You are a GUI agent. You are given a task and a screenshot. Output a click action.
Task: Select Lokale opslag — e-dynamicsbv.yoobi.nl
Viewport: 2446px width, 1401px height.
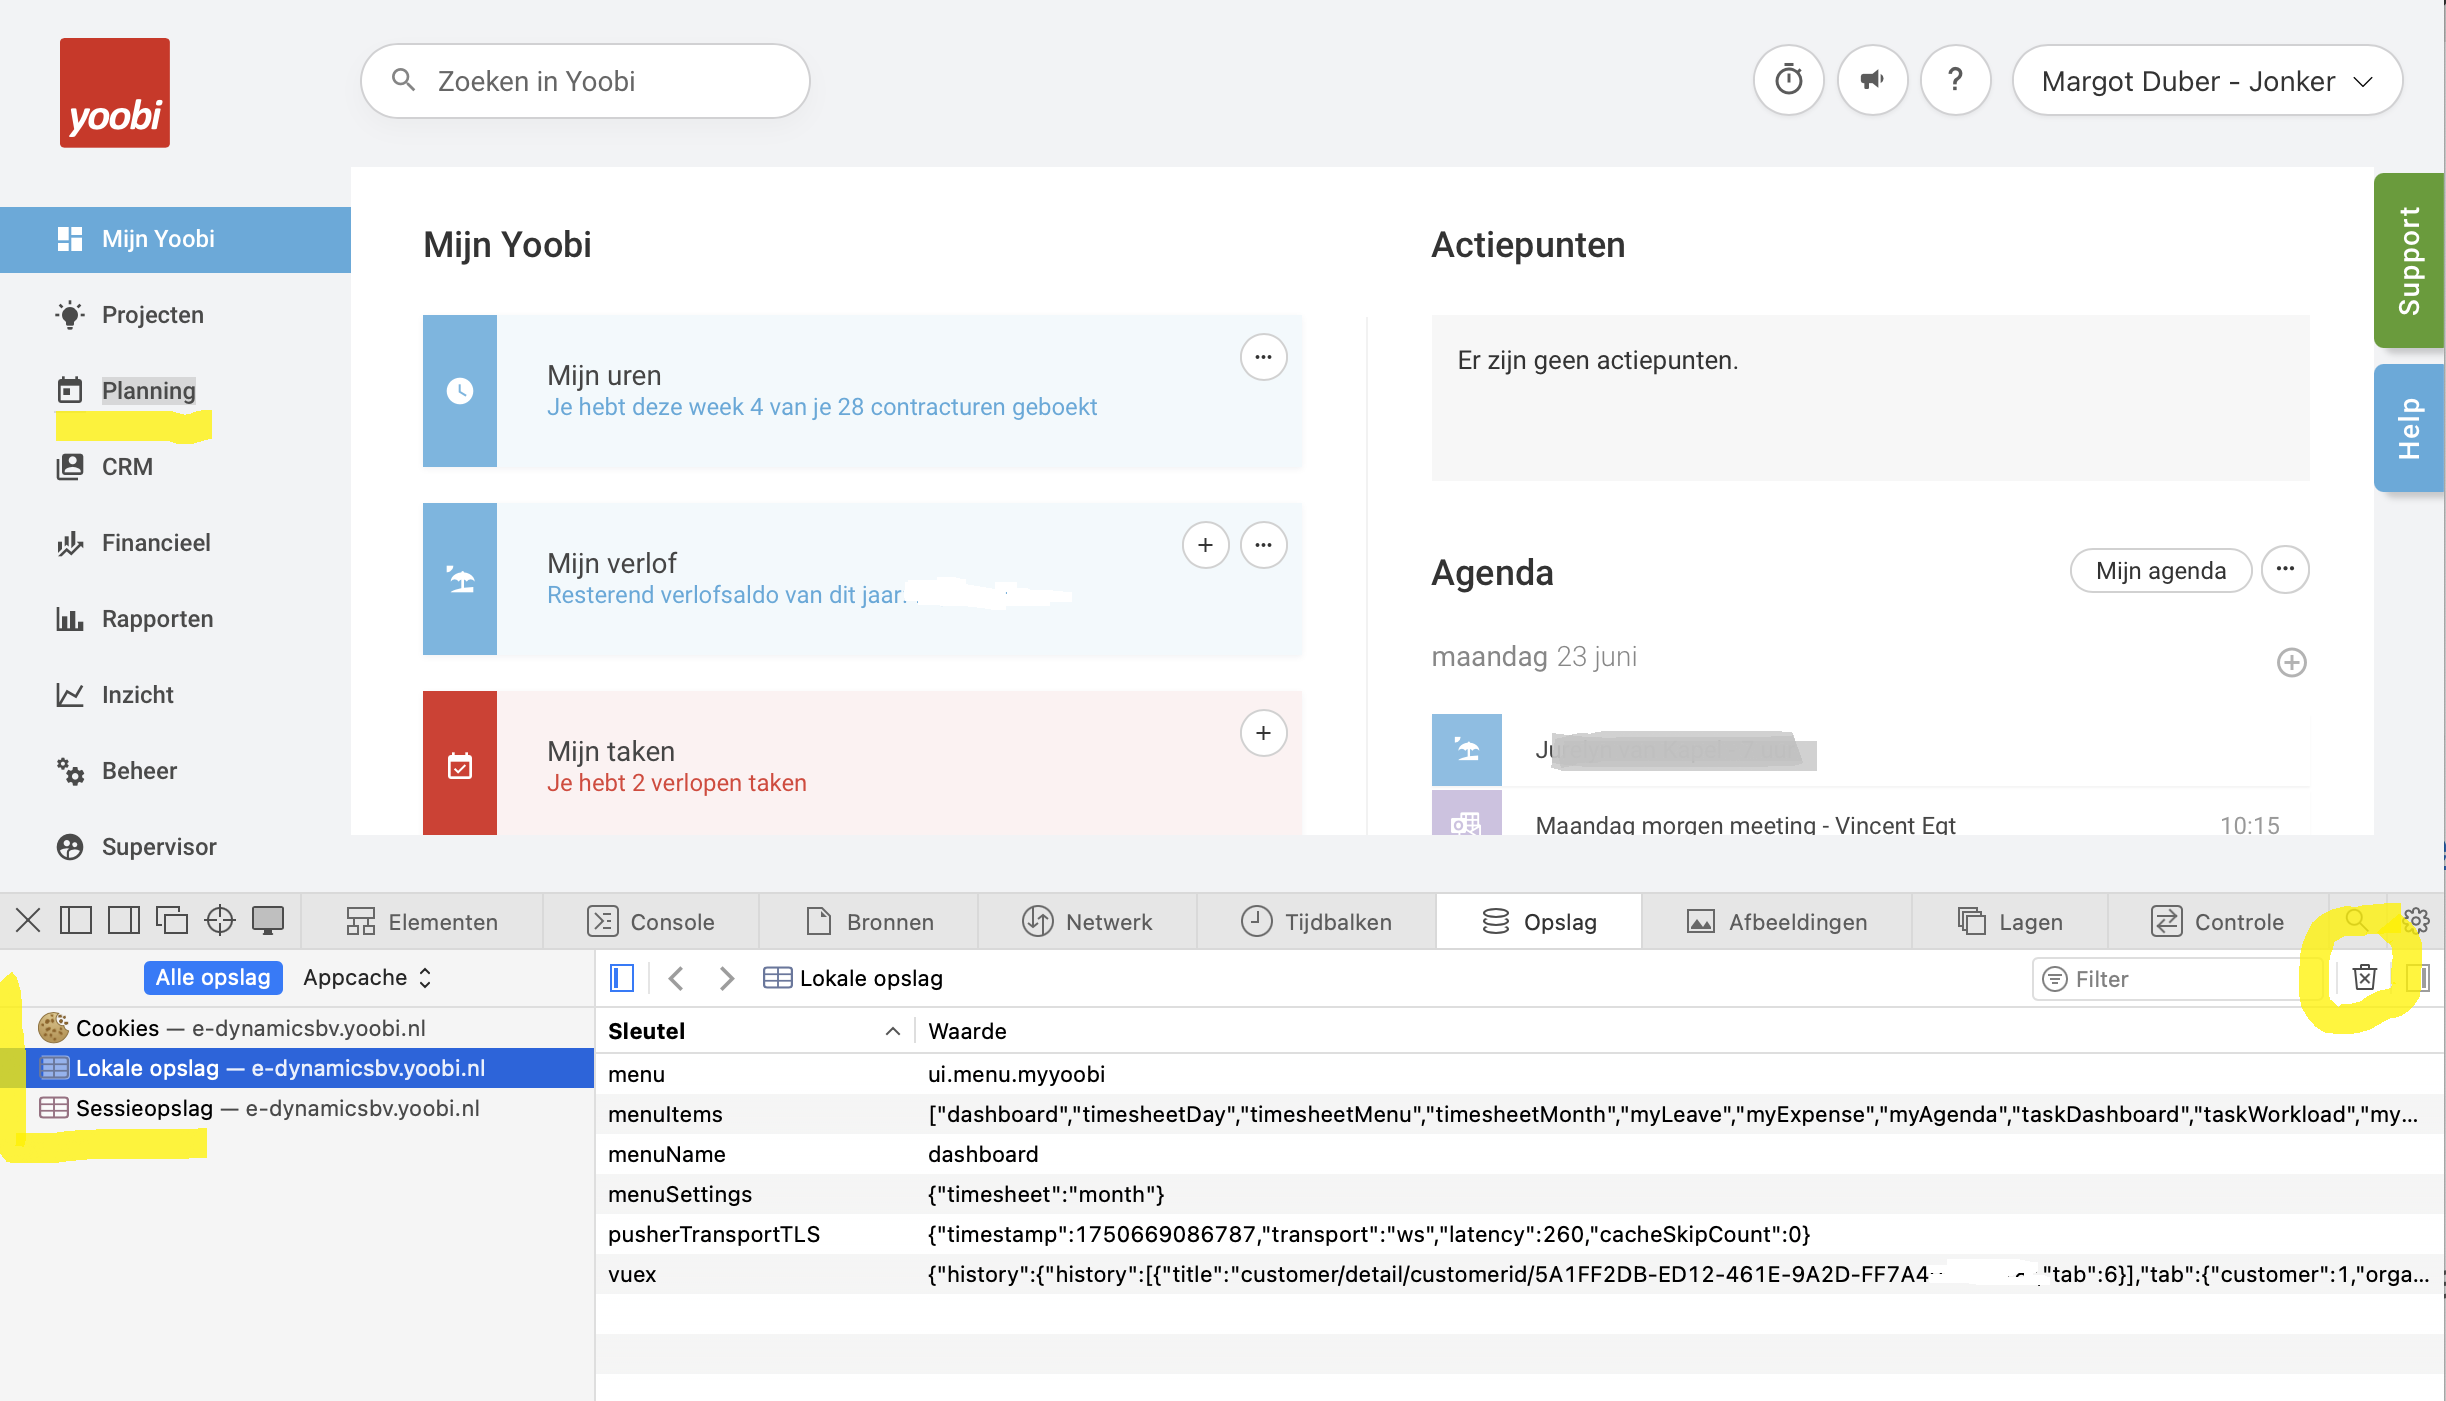click(297, 1068)
